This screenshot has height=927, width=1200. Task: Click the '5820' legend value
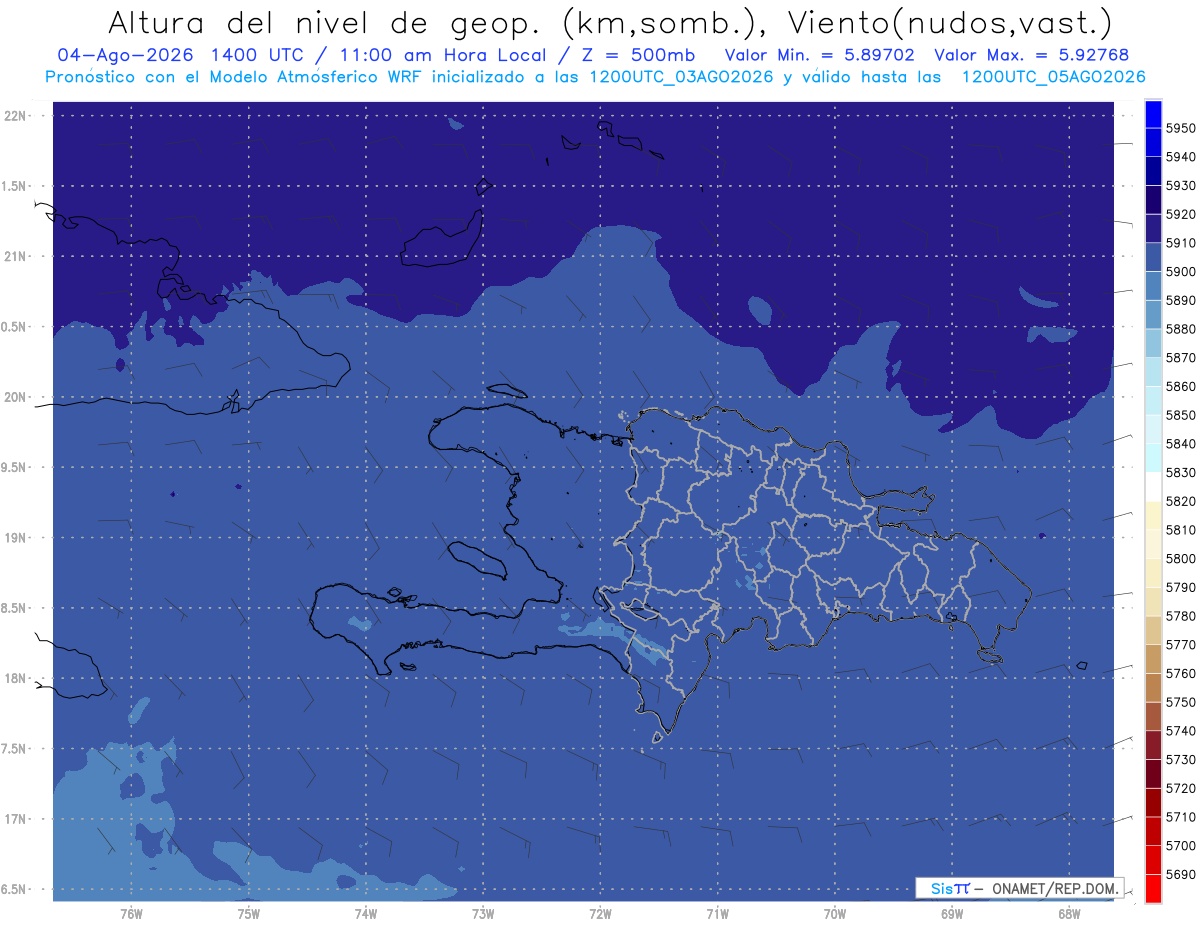click(x=1181, y=501)
